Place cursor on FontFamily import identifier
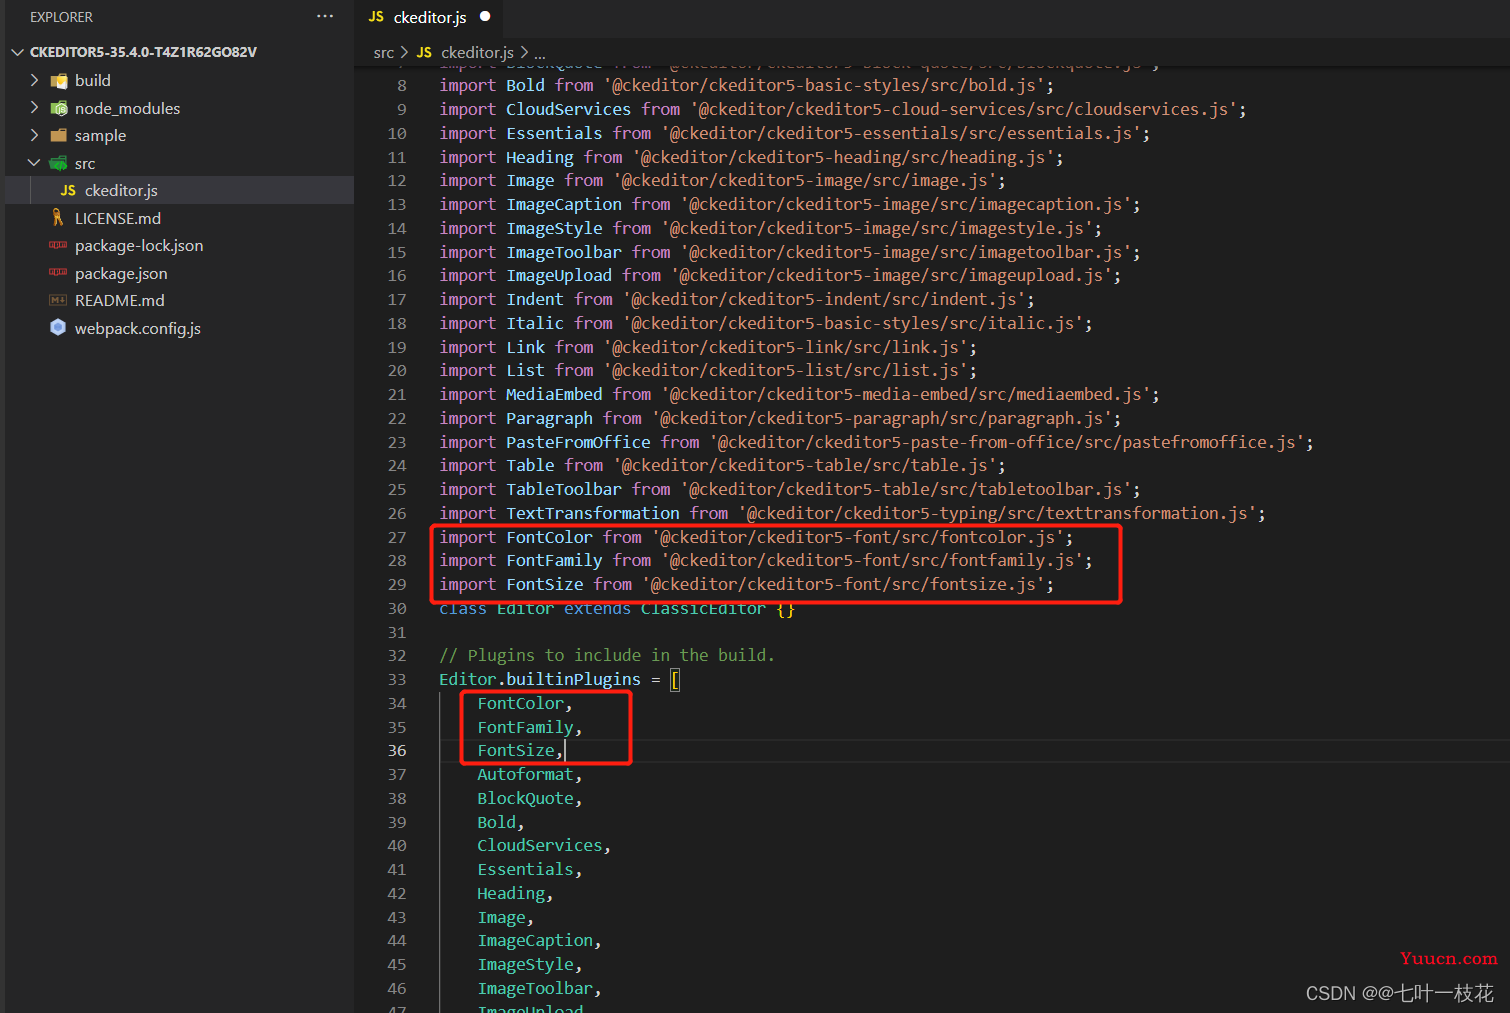1510x1013 pixels. point(554,561)
